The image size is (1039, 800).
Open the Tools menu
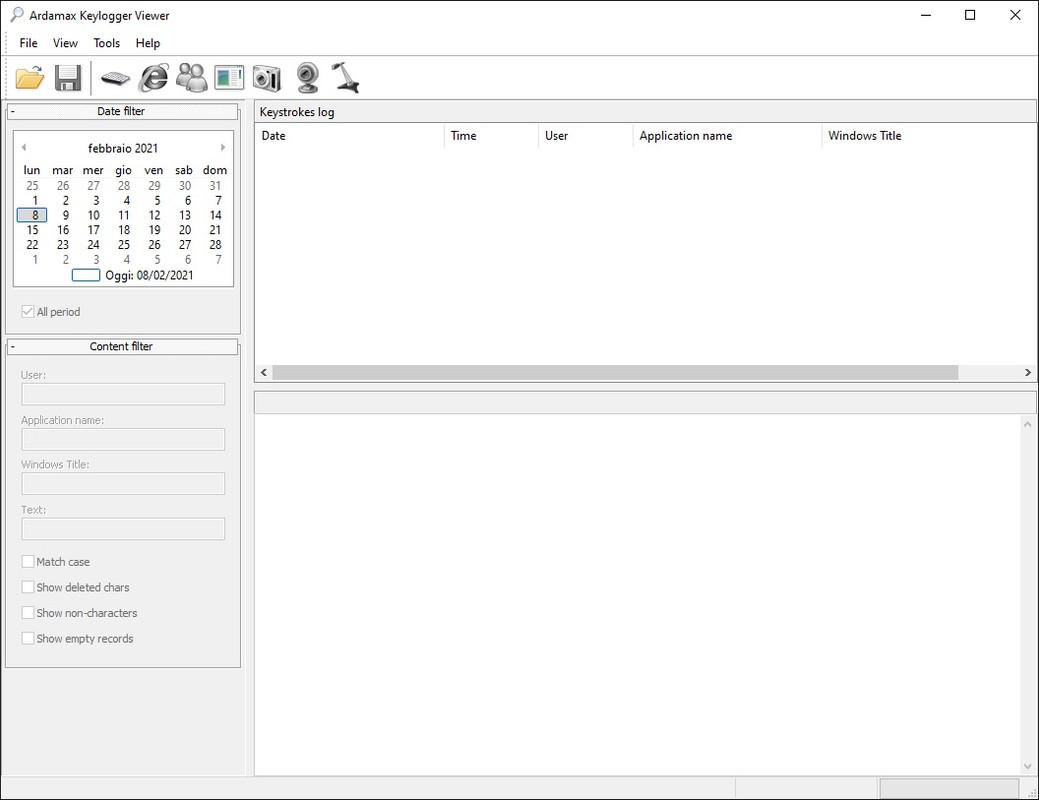tap(107, 43)
